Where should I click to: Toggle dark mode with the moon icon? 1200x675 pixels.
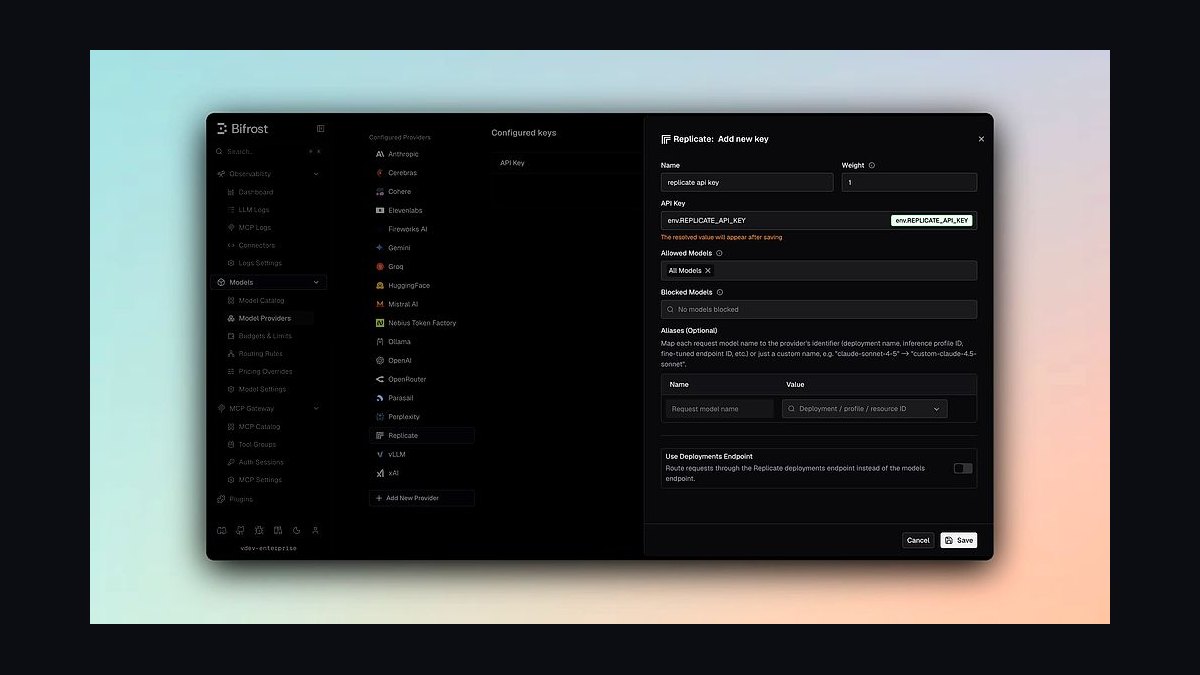296,531
